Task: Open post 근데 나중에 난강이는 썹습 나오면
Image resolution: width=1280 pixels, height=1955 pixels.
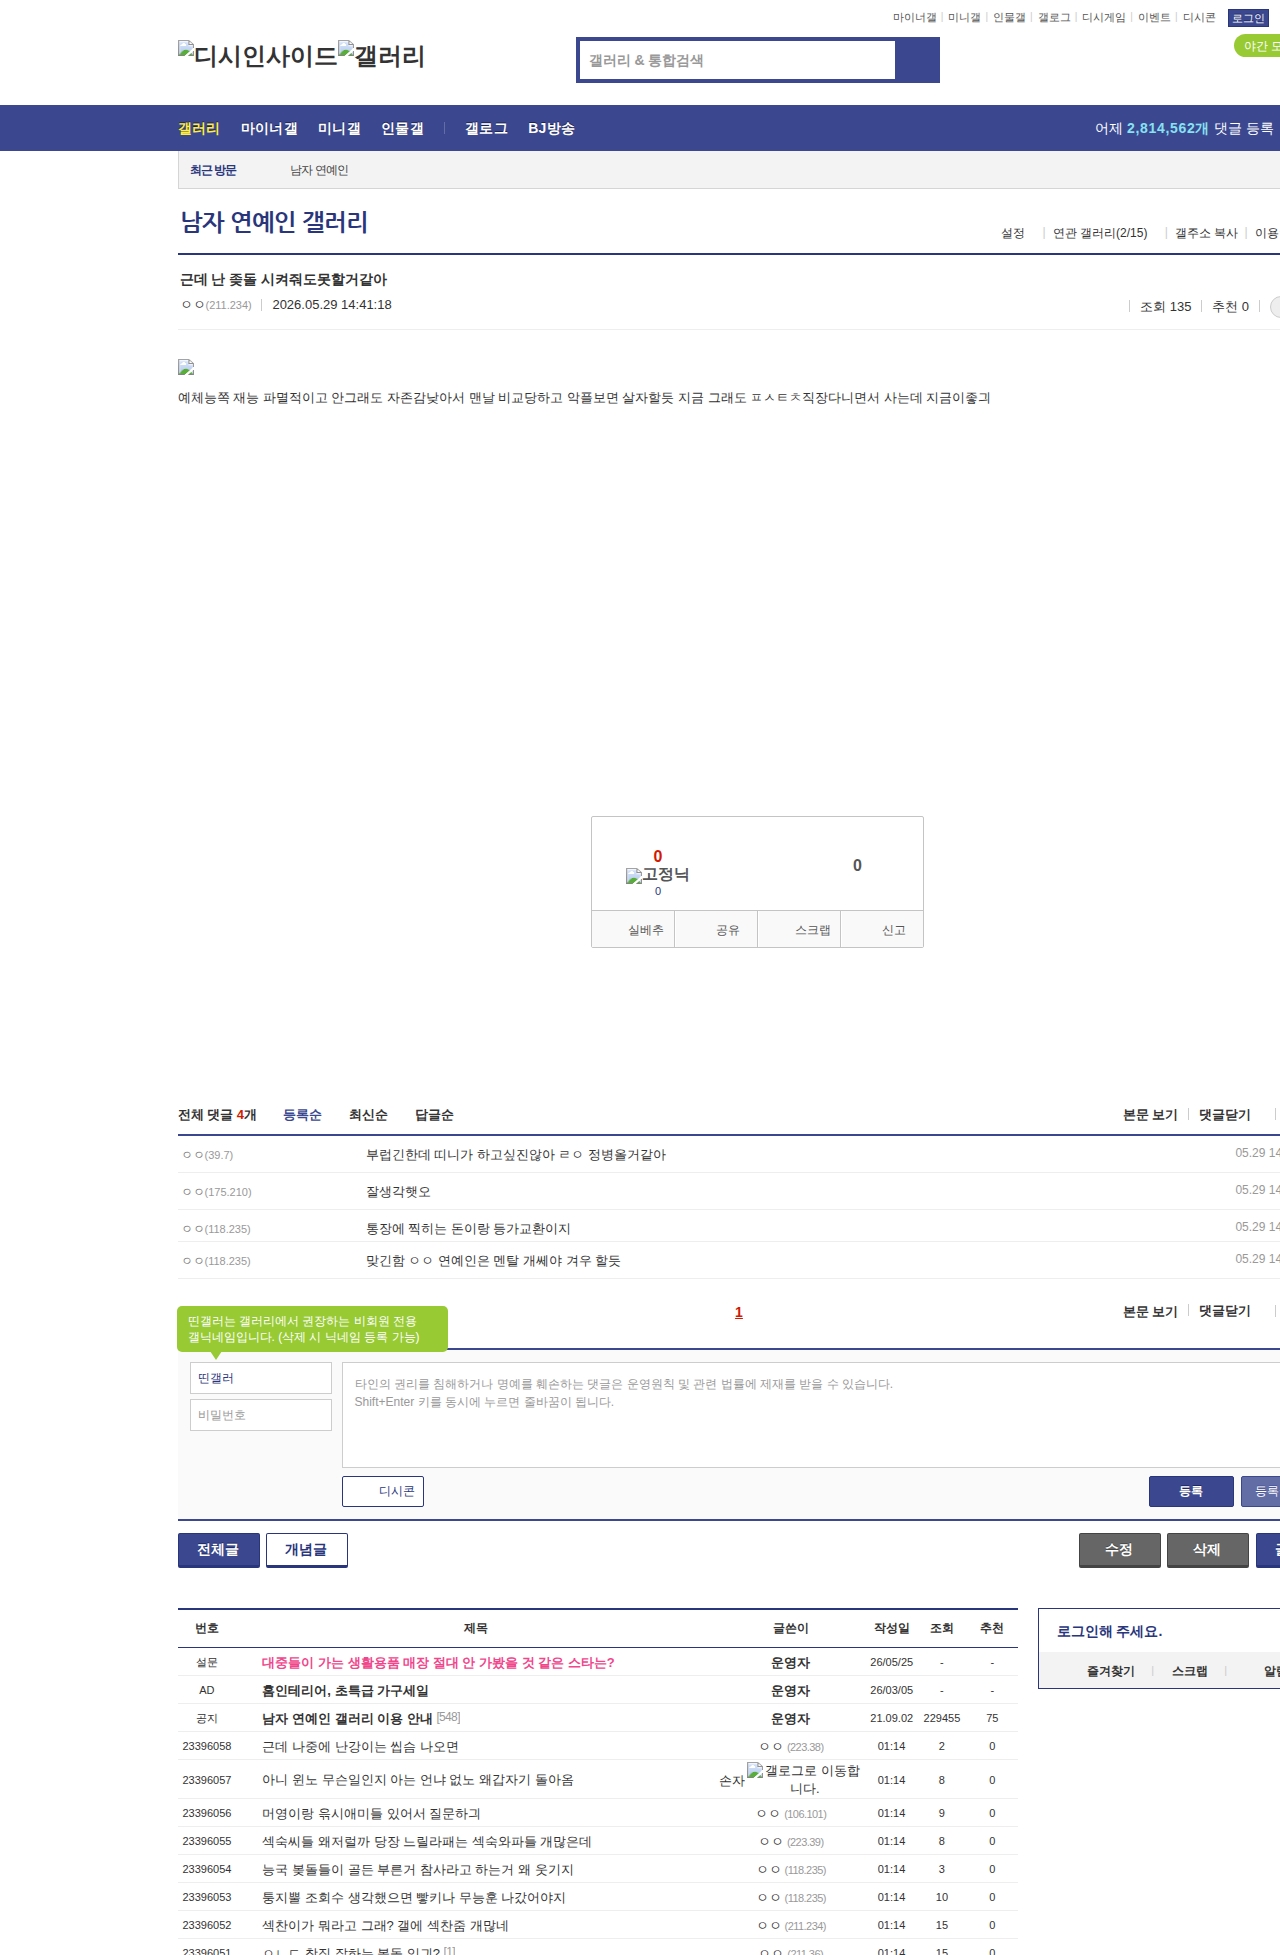Action: click(x=360, y=1747)
